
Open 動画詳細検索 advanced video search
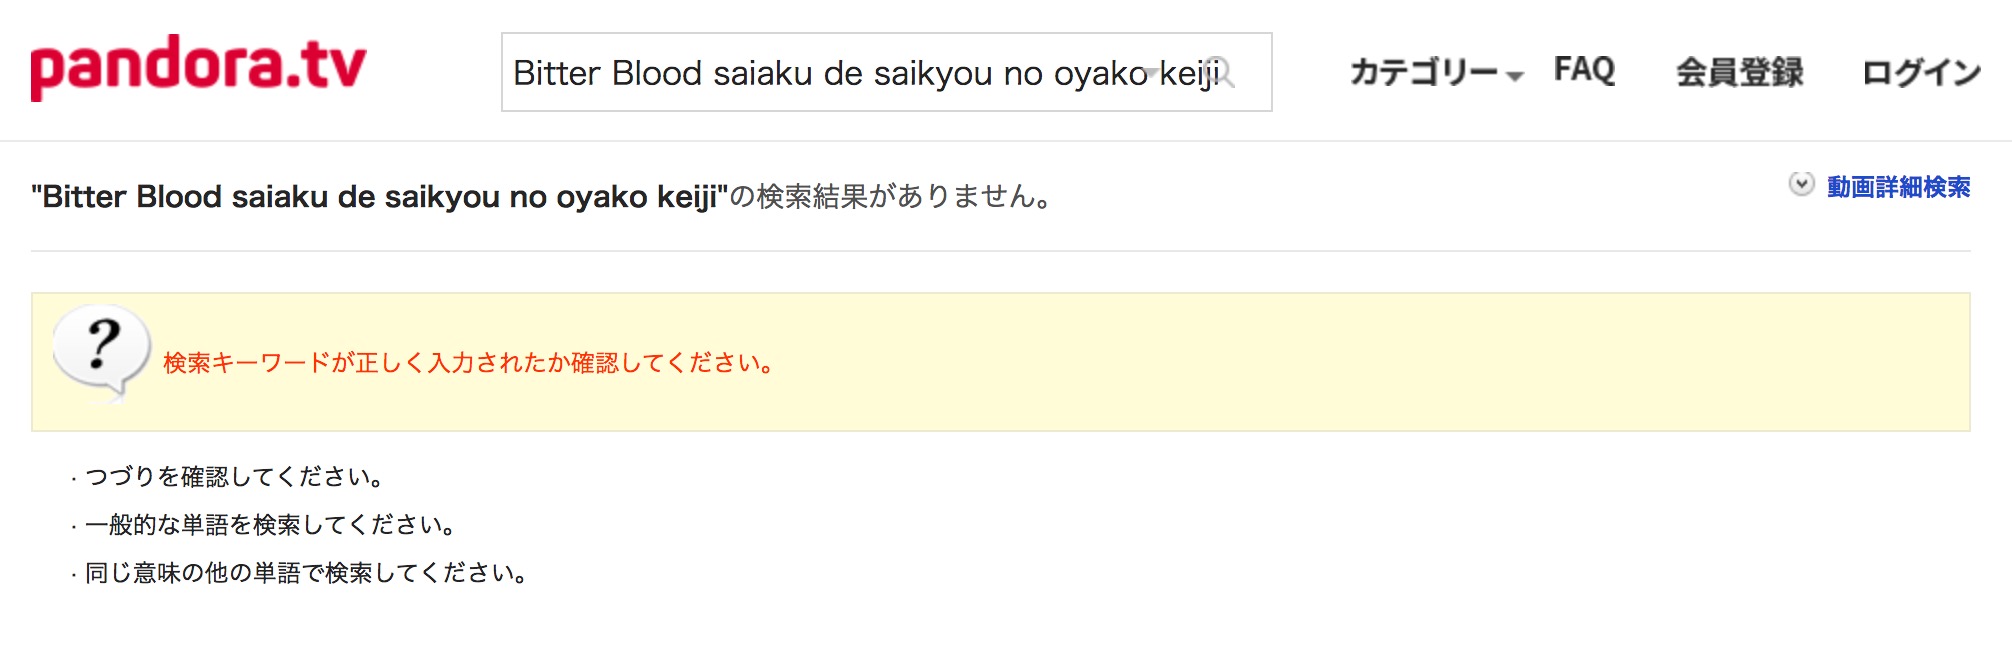pos(1898,187)
